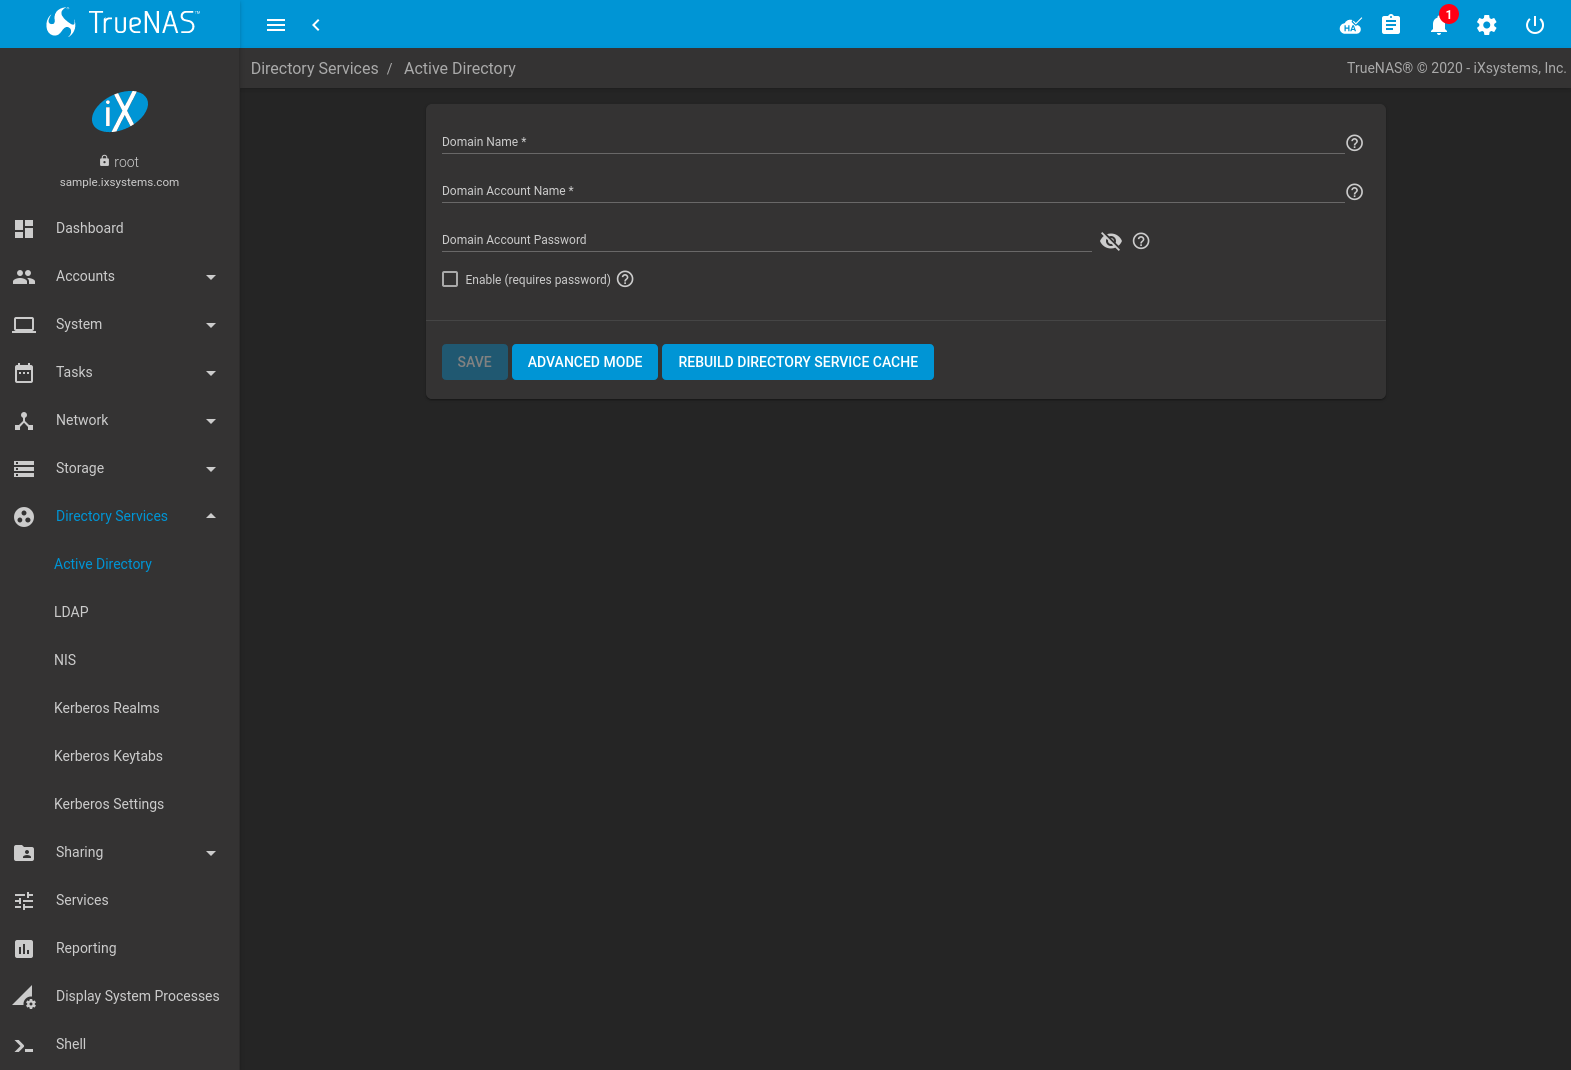Open Kerberos Settings page
The height and width of the screenshot is (1070, 1571).
point(109,804)
